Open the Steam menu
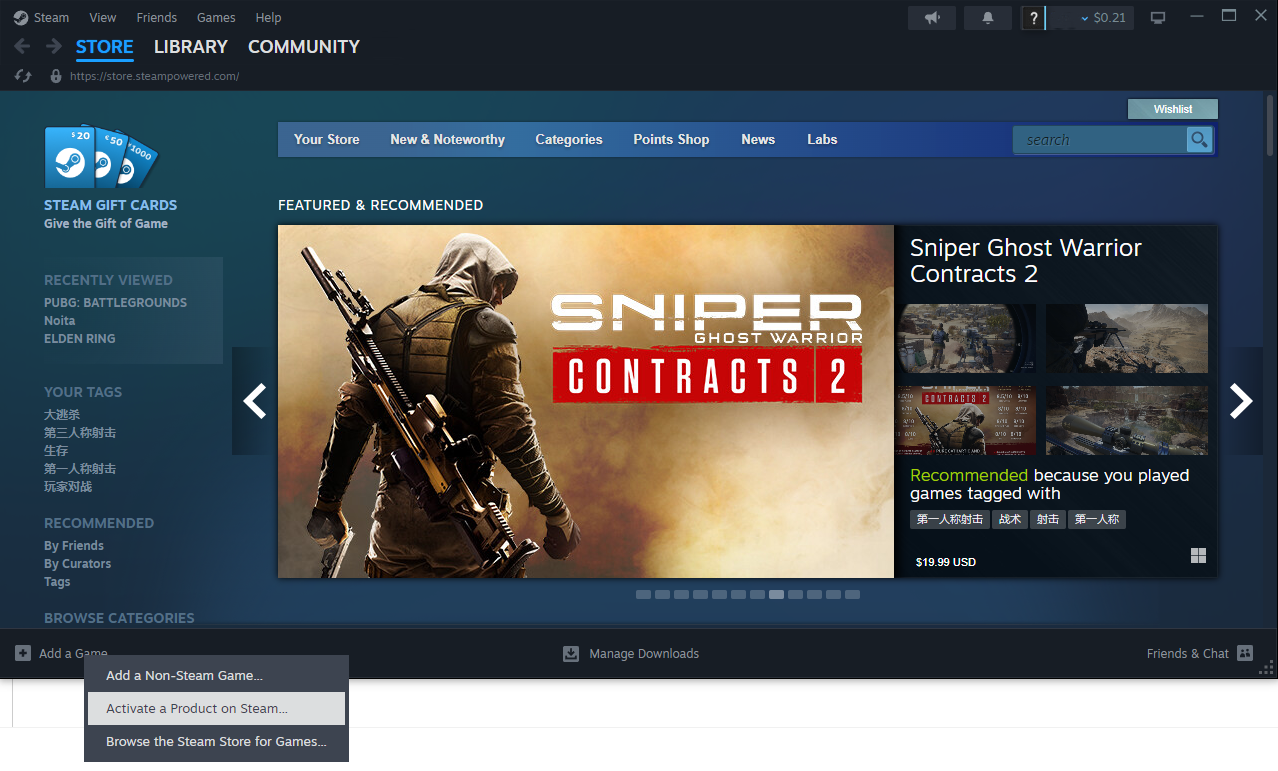 (51, 18)
